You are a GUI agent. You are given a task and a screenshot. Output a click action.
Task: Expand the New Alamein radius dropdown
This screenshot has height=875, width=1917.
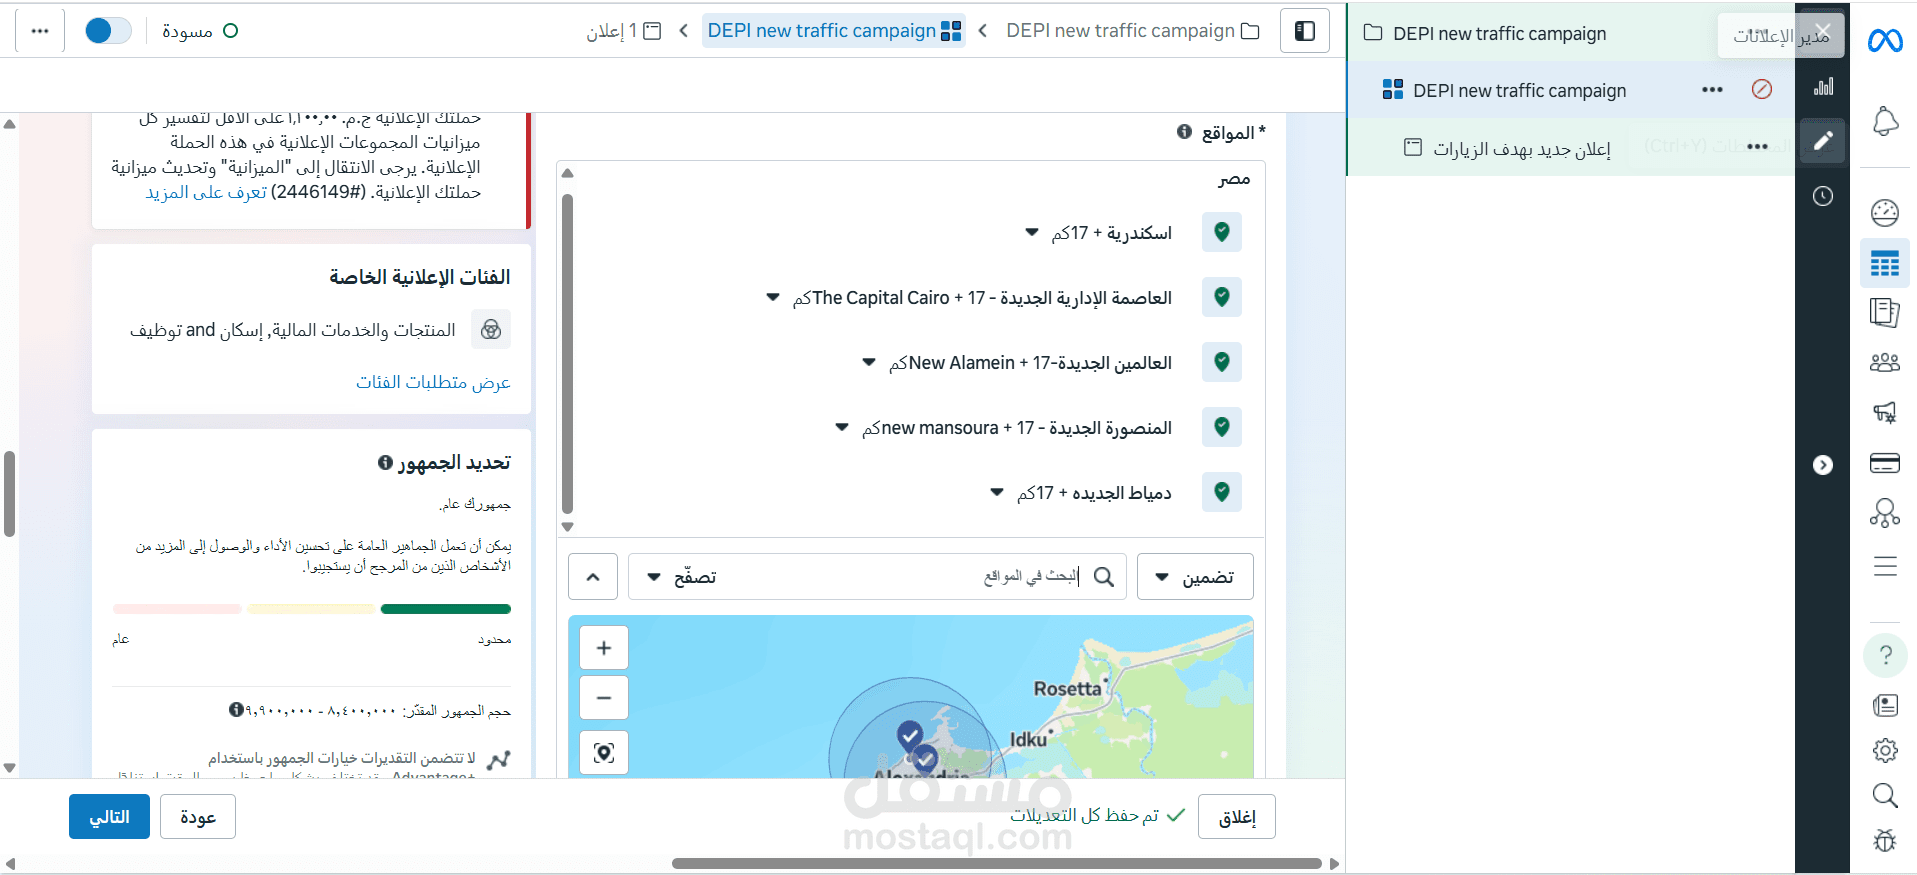869,362
